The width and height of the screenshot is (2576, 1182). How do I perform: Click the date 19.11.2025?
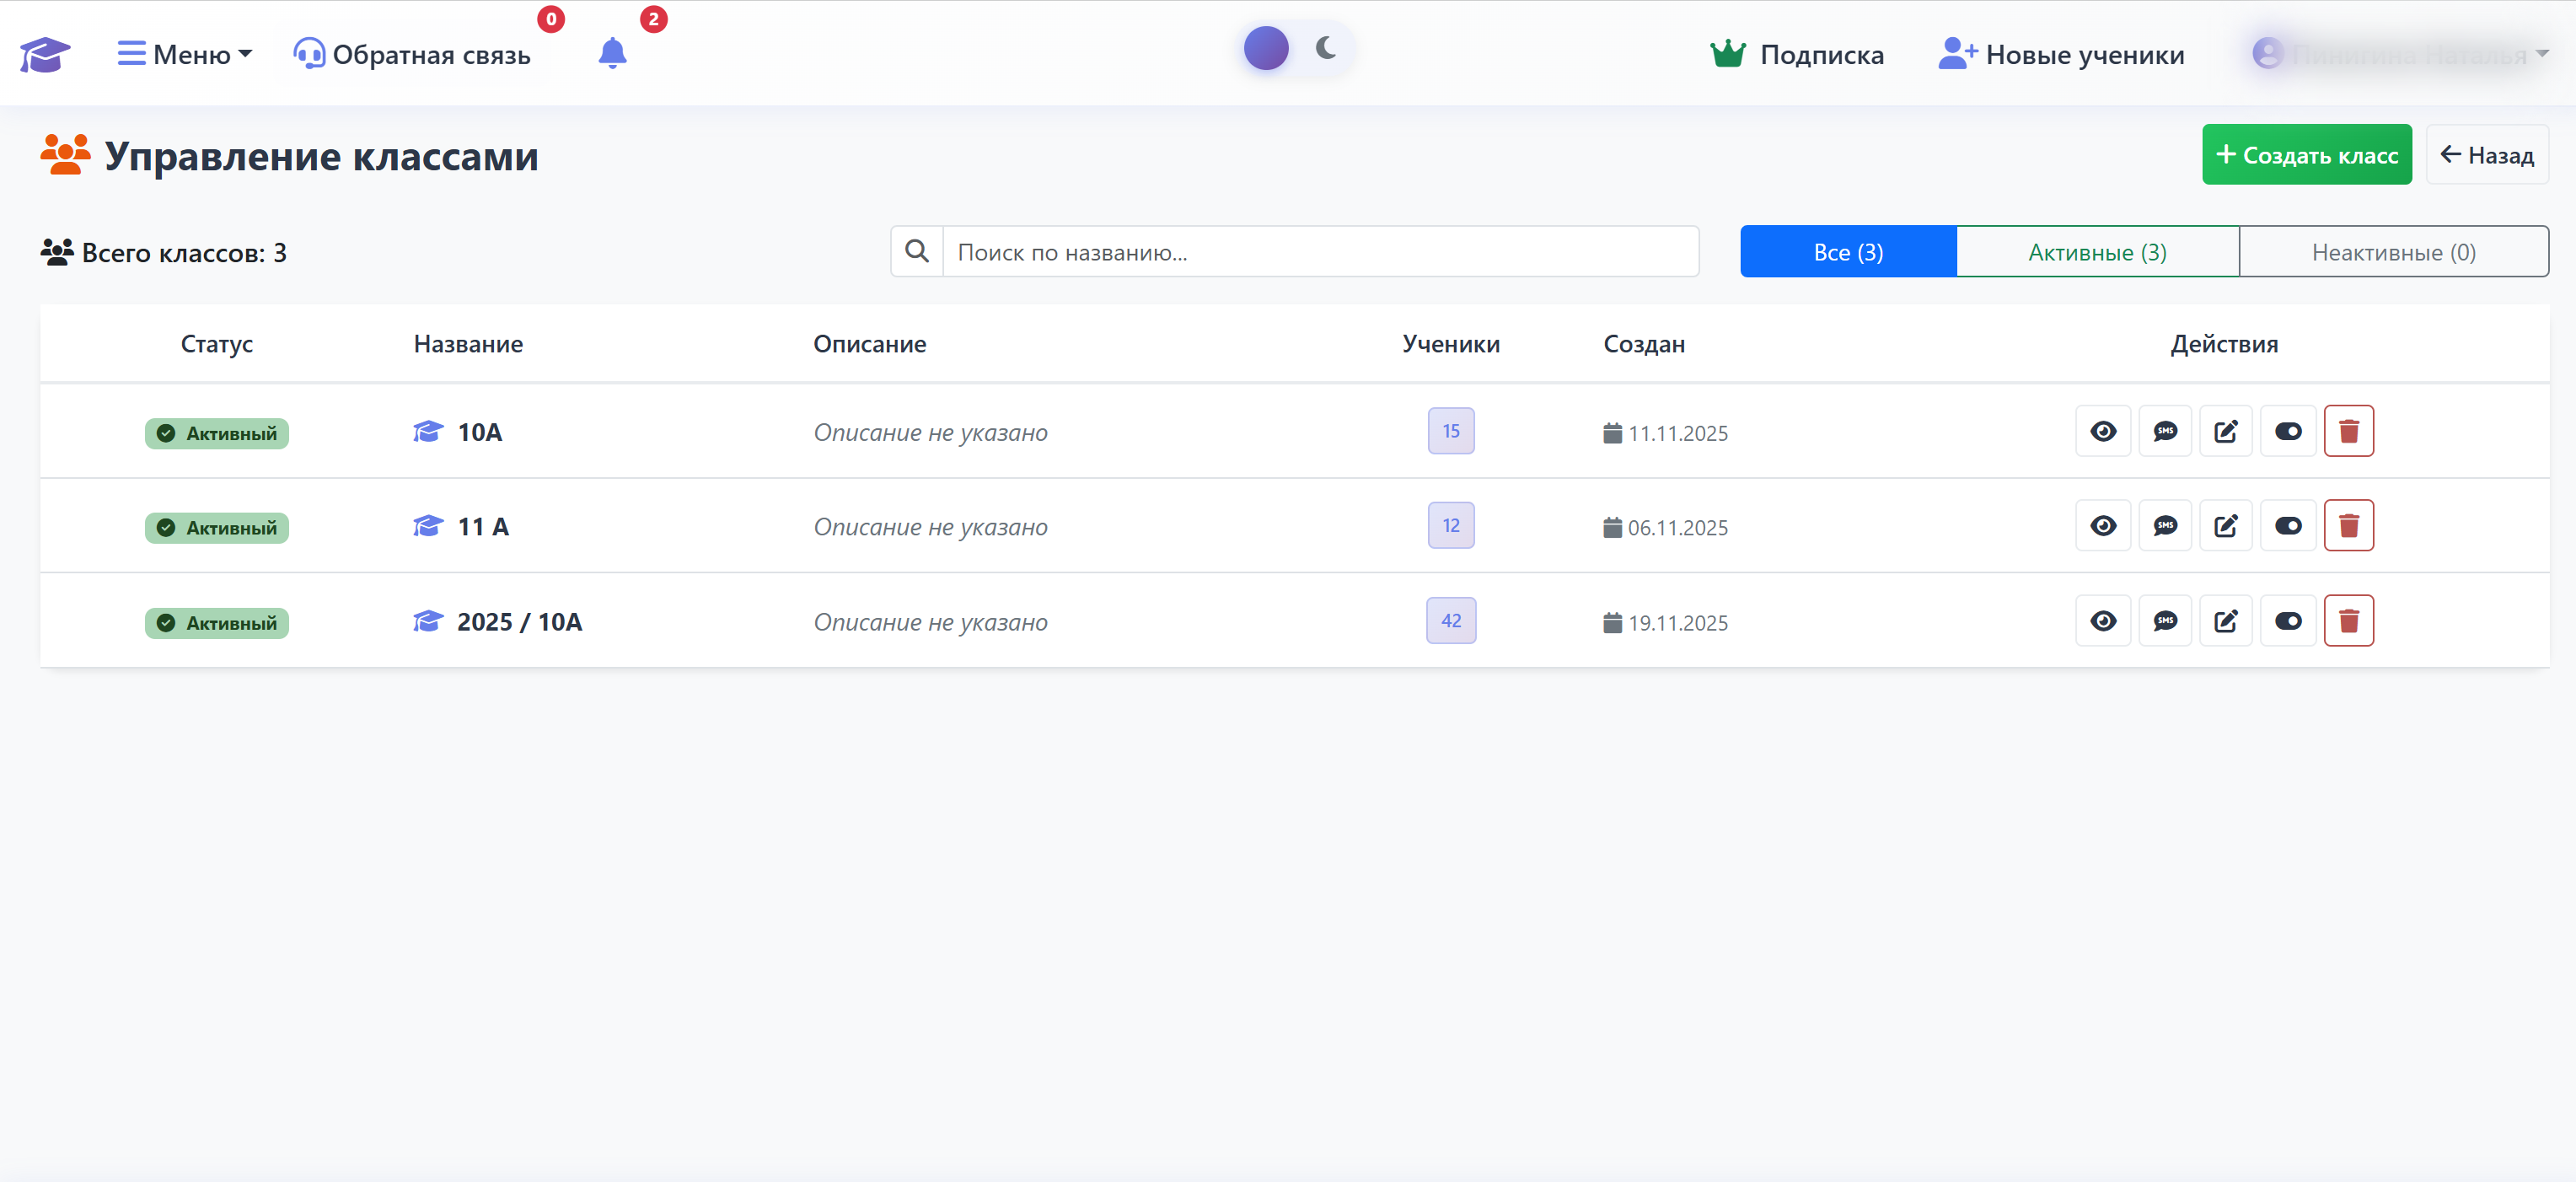point(1677,622)
